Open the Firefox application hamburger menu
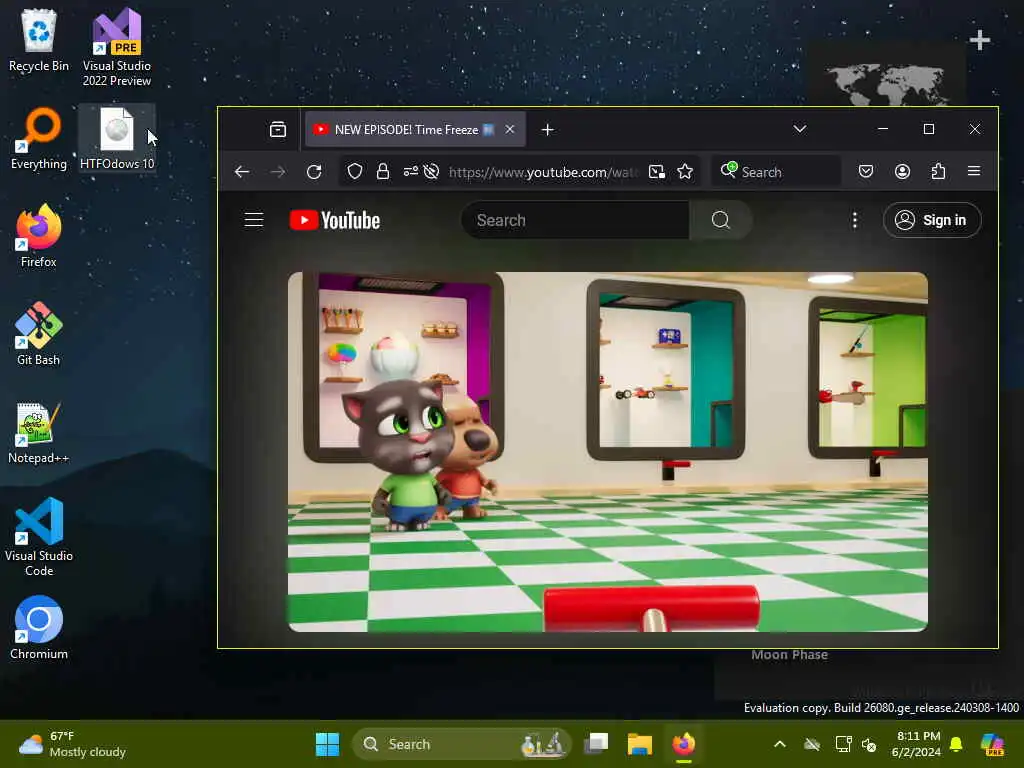This screenshot has width=1024, height=768. 974,171
